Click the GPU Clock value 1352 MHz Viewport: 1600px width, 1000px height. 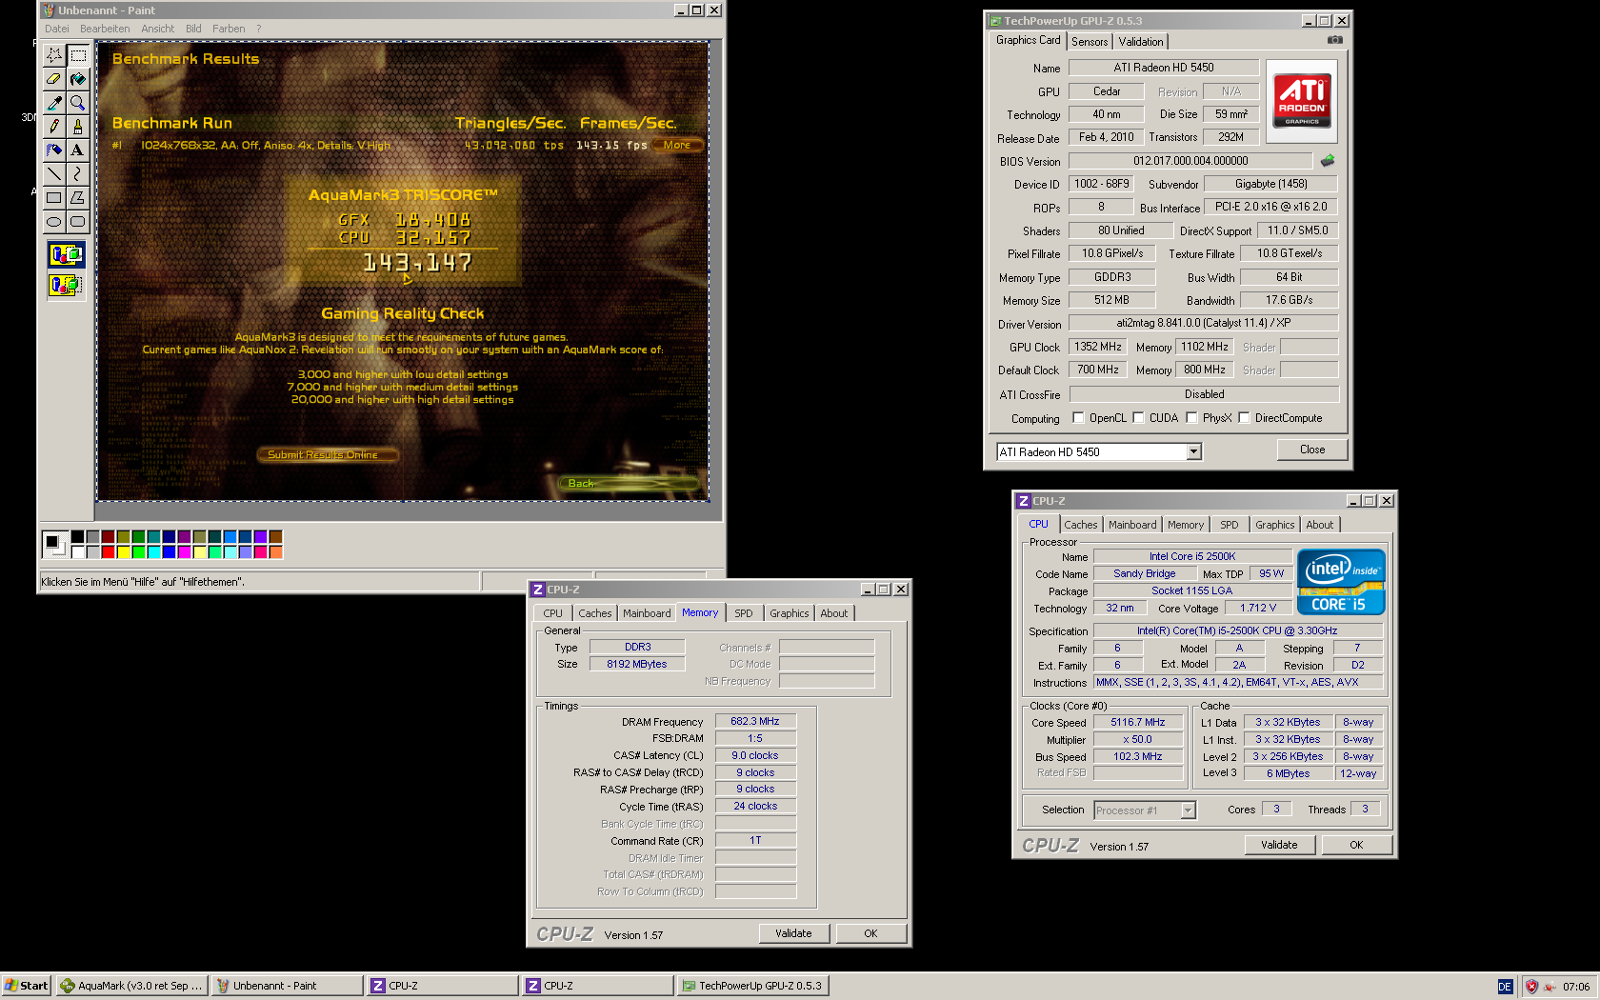[1098, 347]
